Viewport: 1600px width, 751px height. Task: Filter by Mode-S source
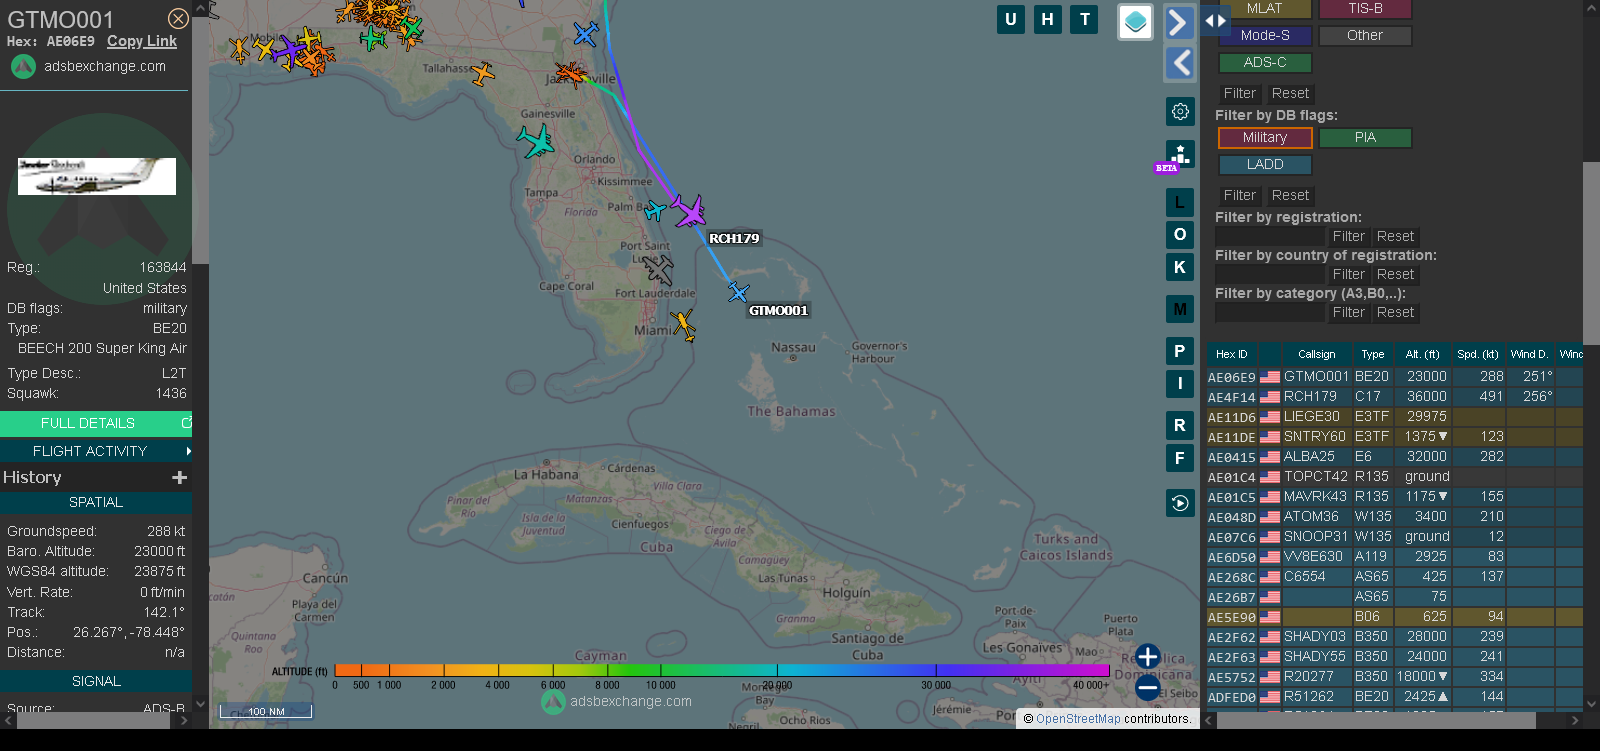pyautogui.click(x=1264, y=35)
